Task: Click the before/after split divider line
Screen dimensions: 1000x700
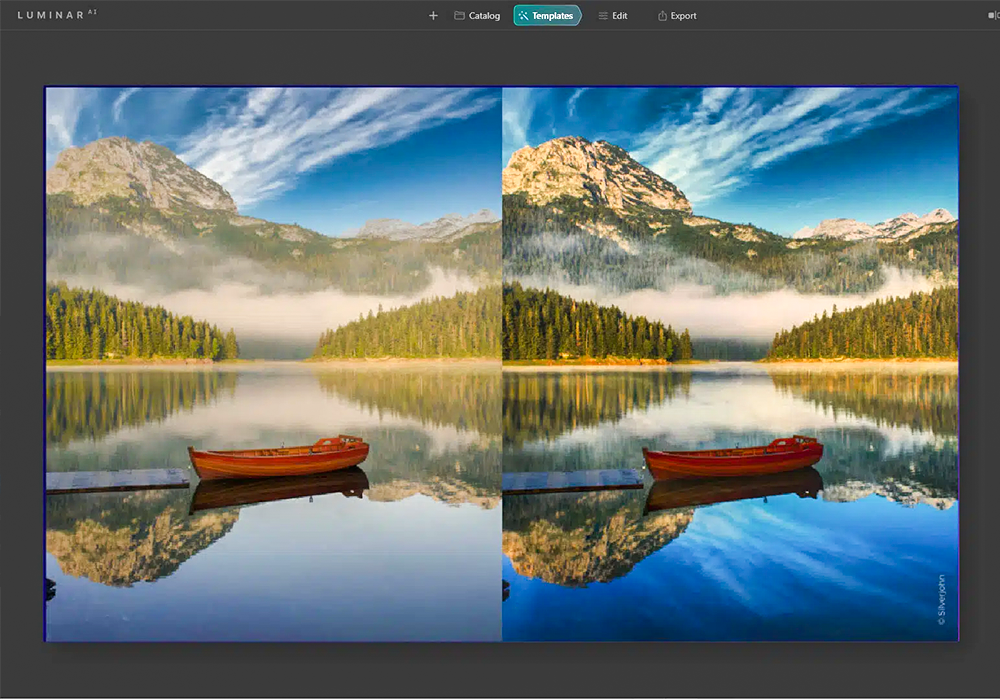Action: coord(502,360)
